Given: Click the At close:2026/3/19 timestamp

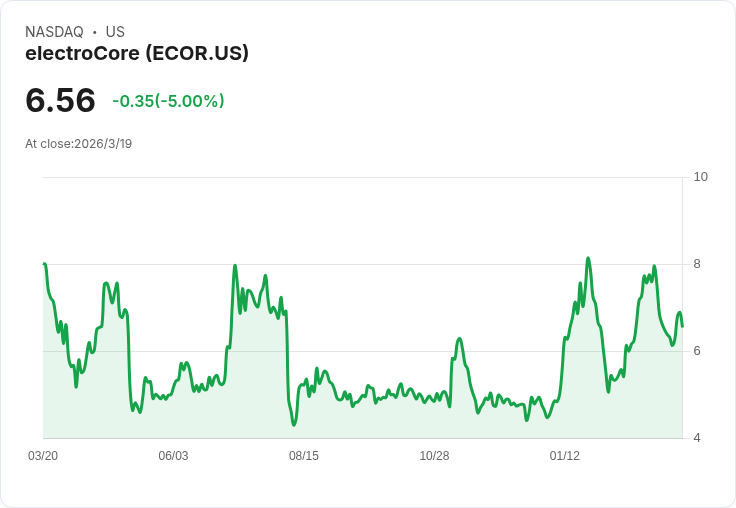Looking at the screenshot, I should (x=78, y=144).
